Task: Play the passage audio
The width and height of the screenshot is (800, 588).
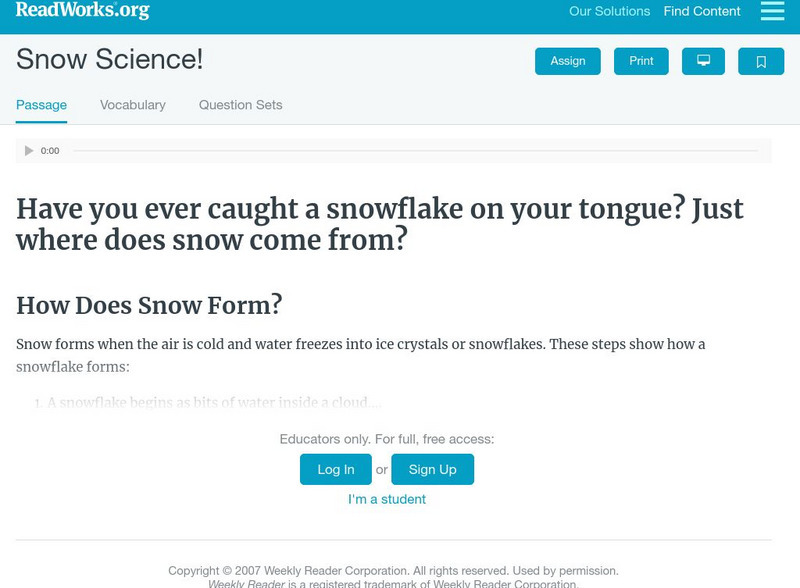Action: point(29,151)
